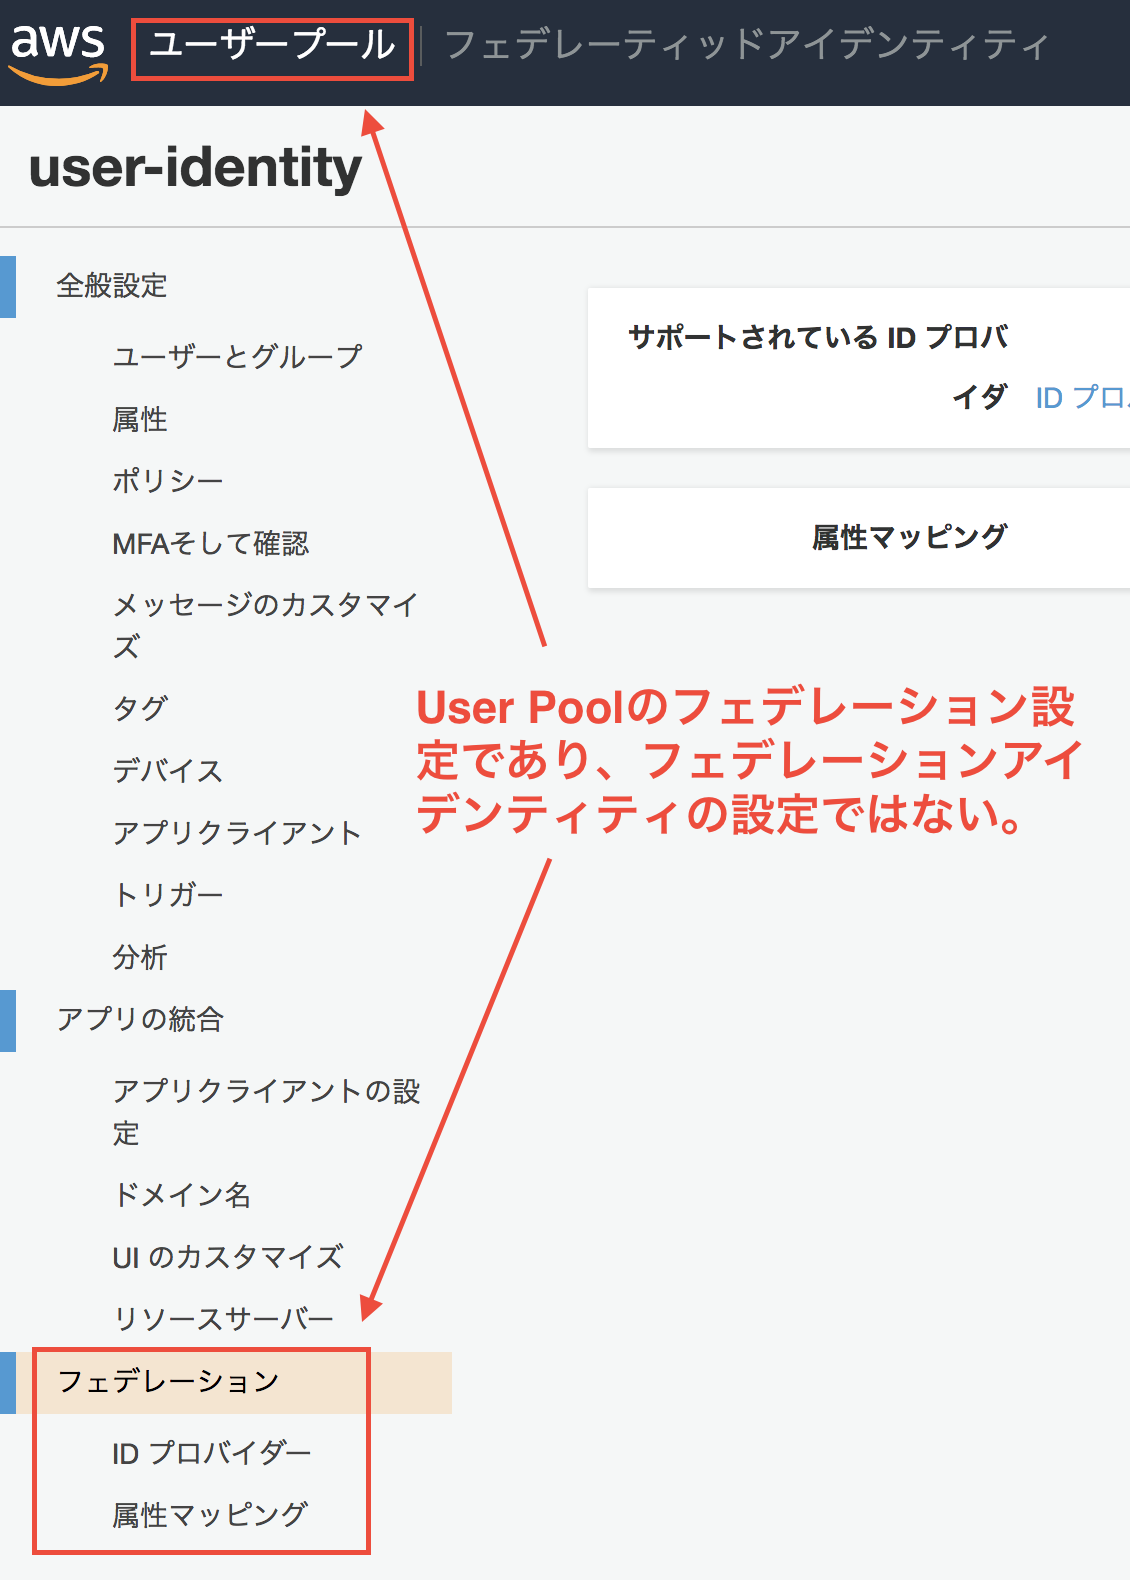This screenshot has width=1130, height=1580.
Task: Open the ユーザープール tab
Action: pyautogui.click(x=272, y=46)
